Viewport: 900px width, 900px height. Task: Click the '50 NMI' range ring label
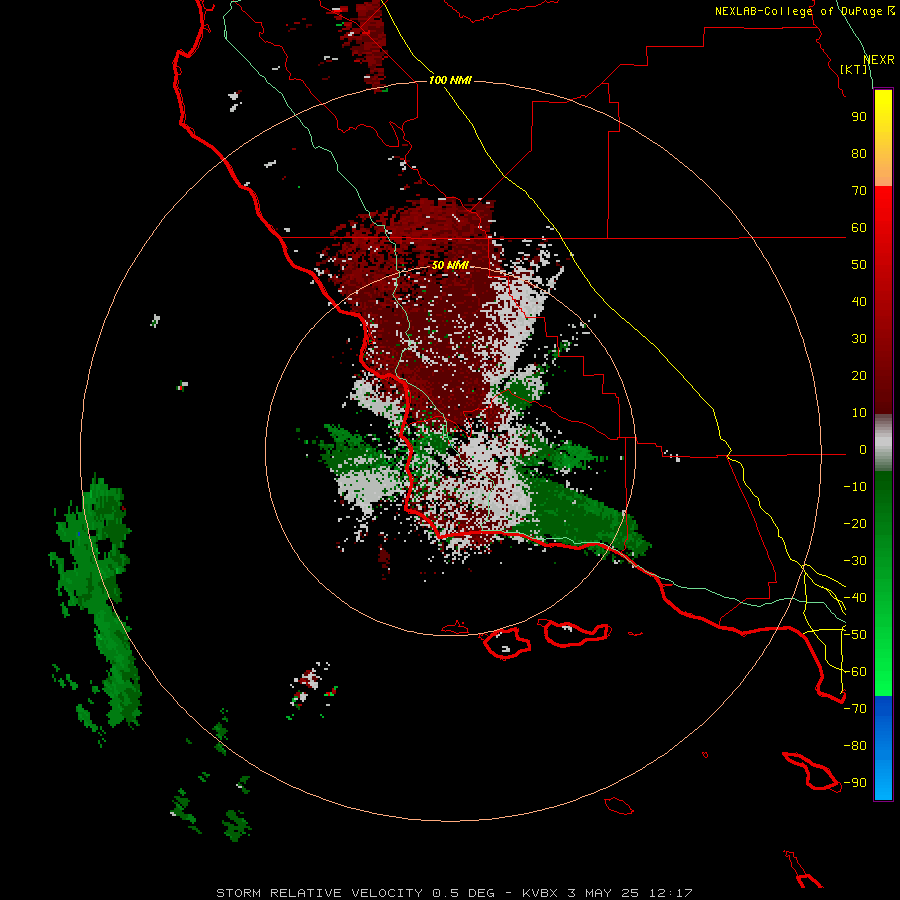[450, 265]
